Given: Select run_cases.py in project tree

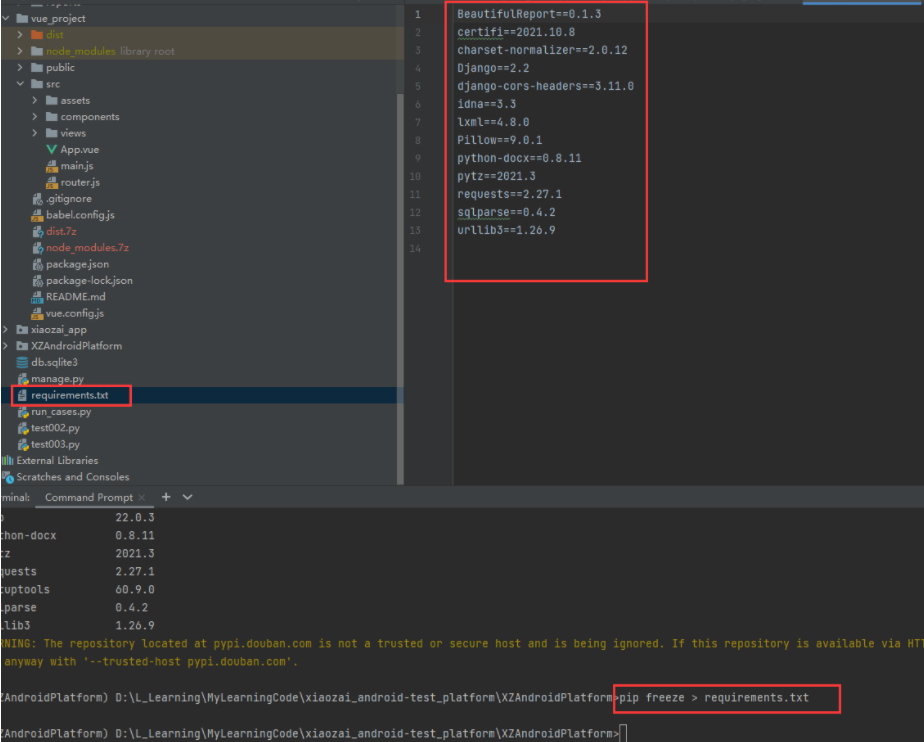Looking at the screenshot, I should click(x=61, y=412).
